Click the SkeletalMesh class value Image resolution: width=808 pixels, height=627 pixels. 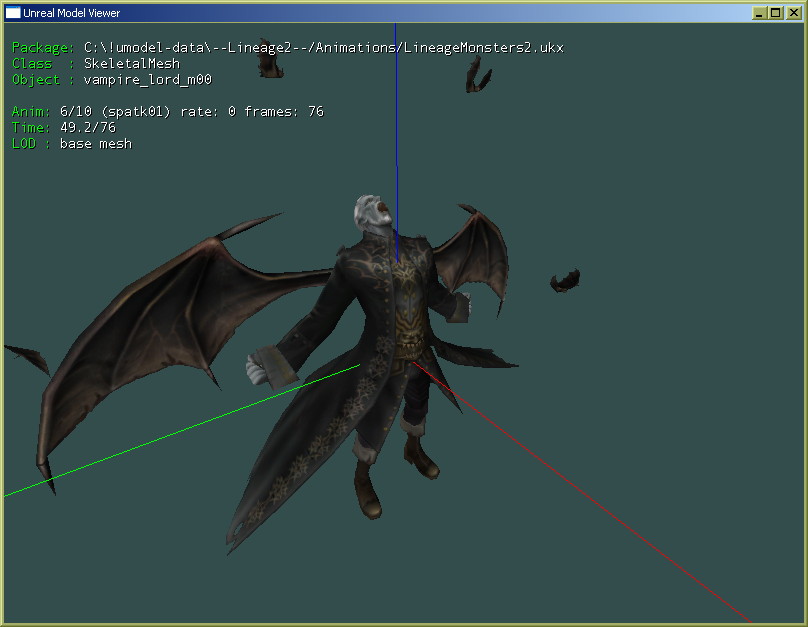(x=132, y=63)
